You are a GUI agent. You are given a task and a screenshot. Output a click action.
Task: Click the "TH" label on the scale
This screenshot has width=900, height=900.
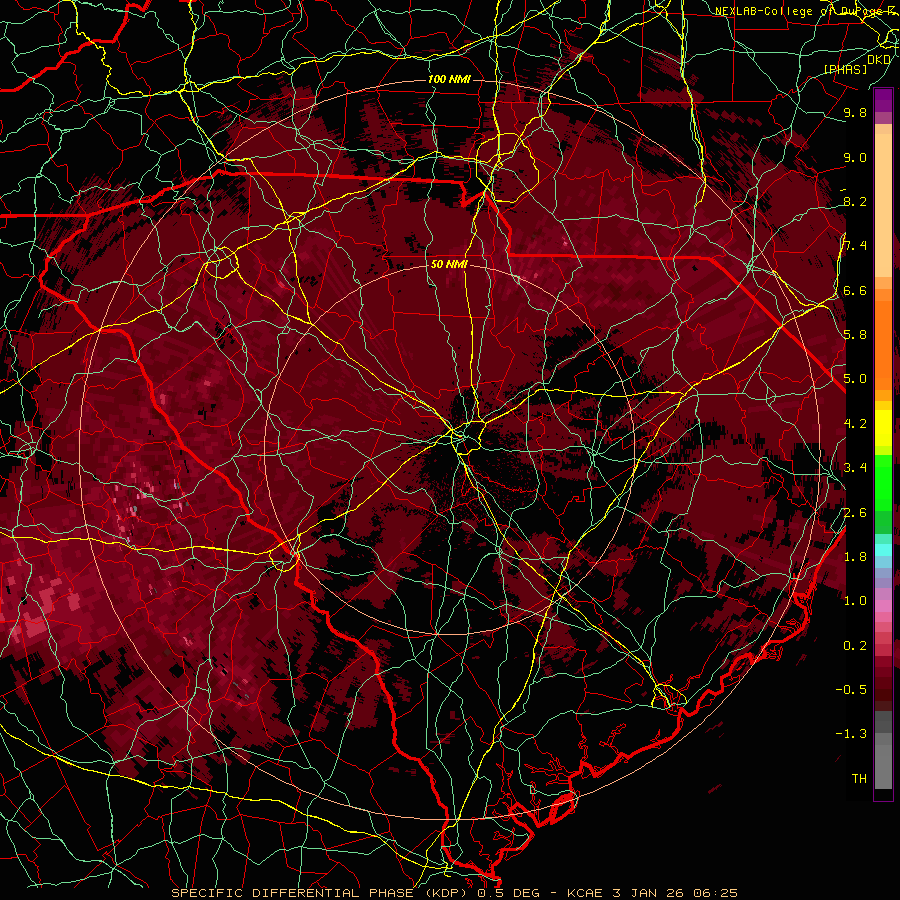(x=859, y=779)
